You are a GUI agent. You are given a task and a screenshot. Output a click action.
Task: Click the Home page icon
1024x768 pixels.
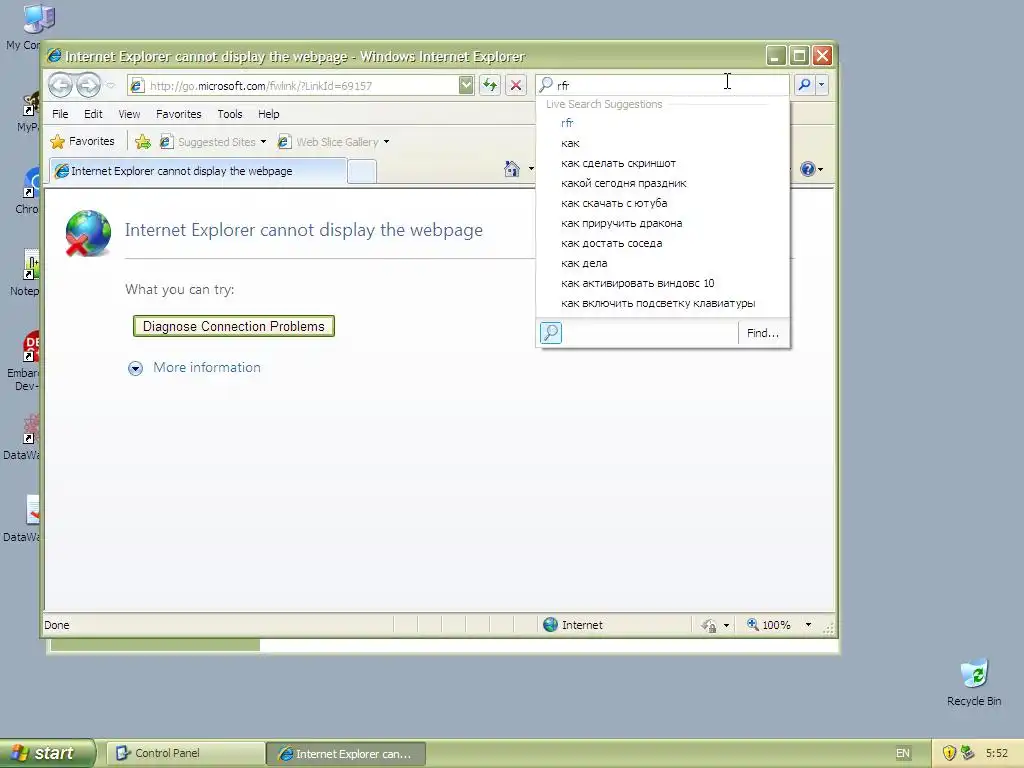[x=512, y=169]
